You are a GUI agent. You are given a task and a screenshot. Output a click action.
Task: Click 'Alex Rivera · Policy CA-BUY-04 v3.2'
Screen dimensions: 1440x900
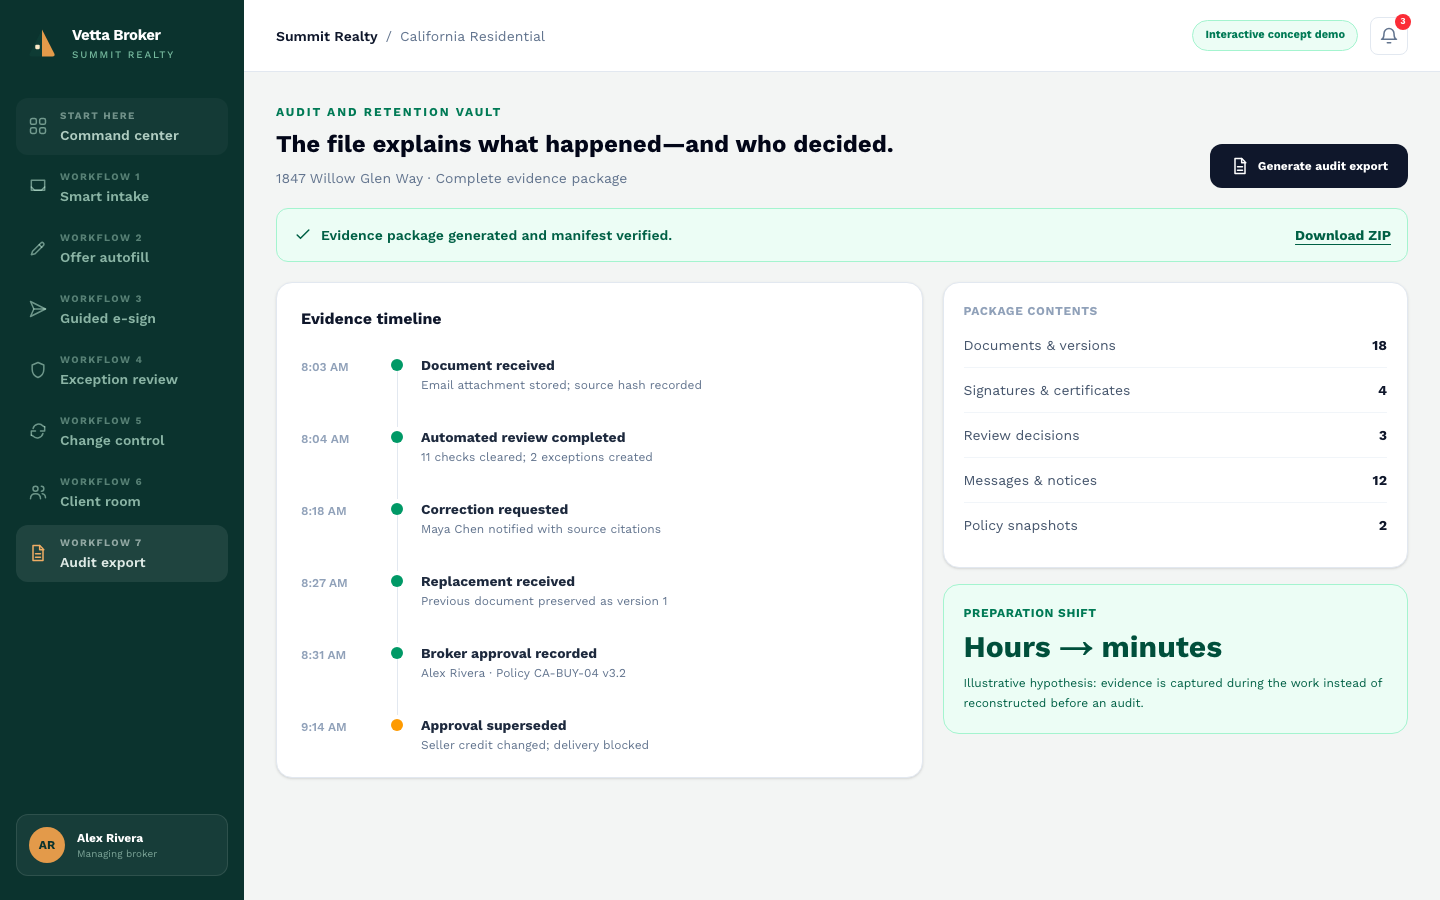tap(523, 673)
